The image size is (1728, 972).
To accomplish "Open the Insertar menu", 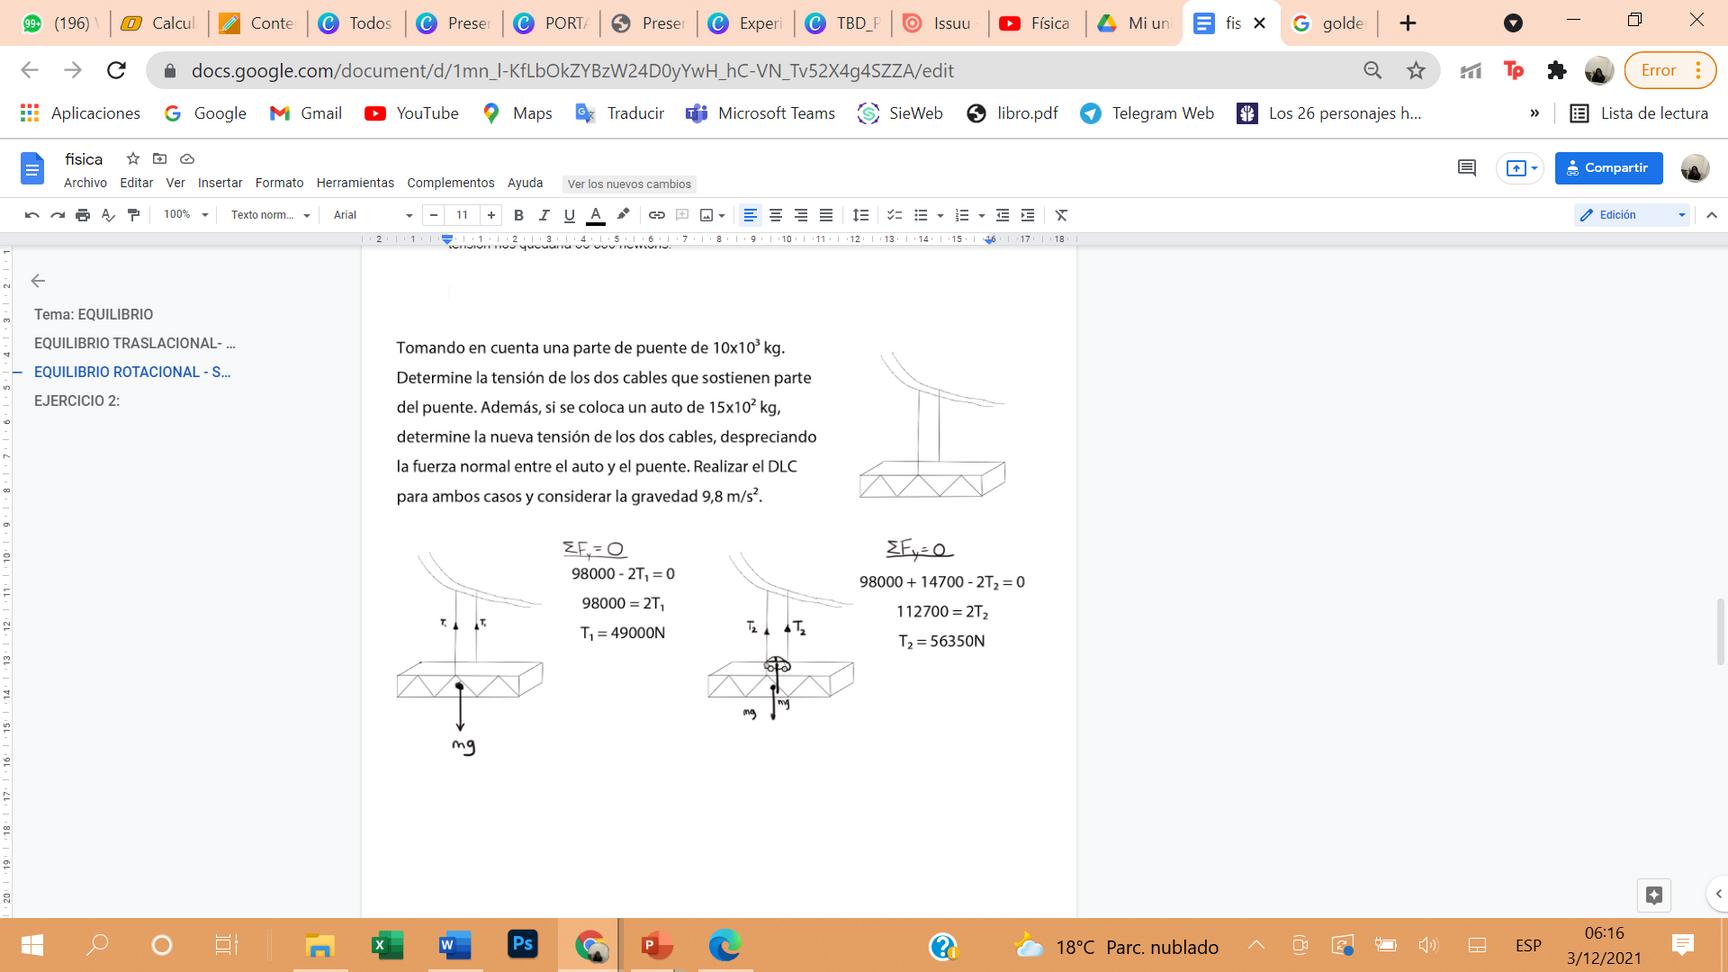I will coord(220,183).
